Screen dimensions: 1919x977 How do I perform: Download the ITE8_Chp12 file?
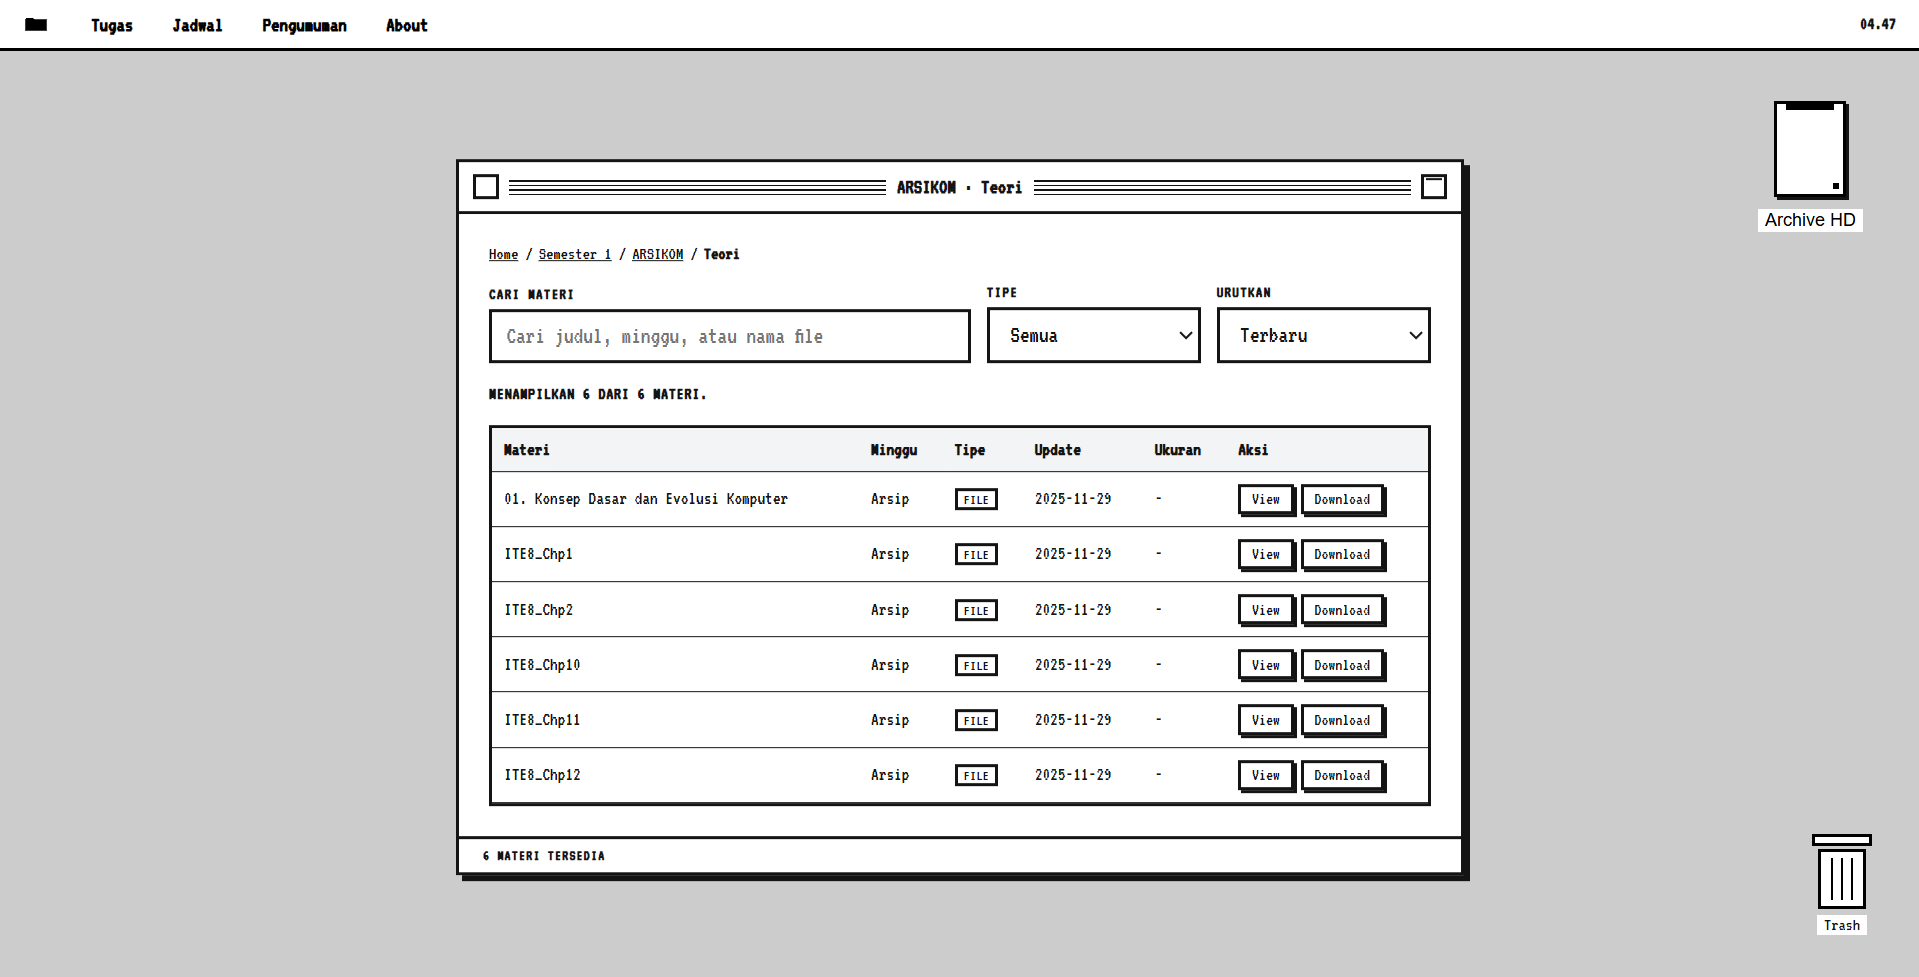click(1342, 775)
